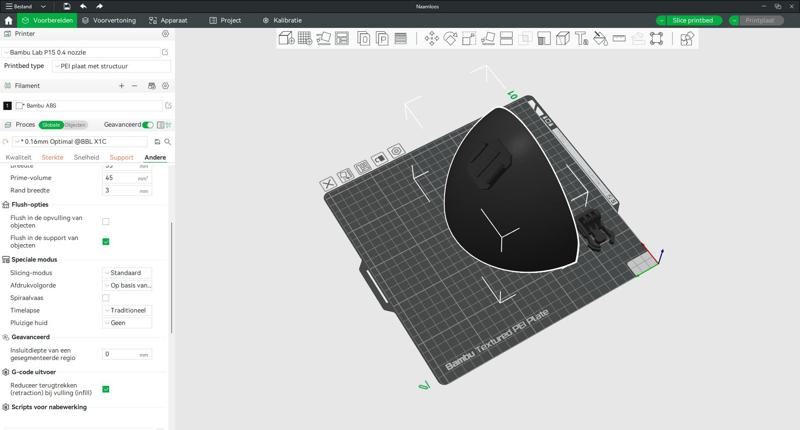The image size is (800, 430).
Task: Open the Snelheid settings tab
Action: tap(86, 158)
